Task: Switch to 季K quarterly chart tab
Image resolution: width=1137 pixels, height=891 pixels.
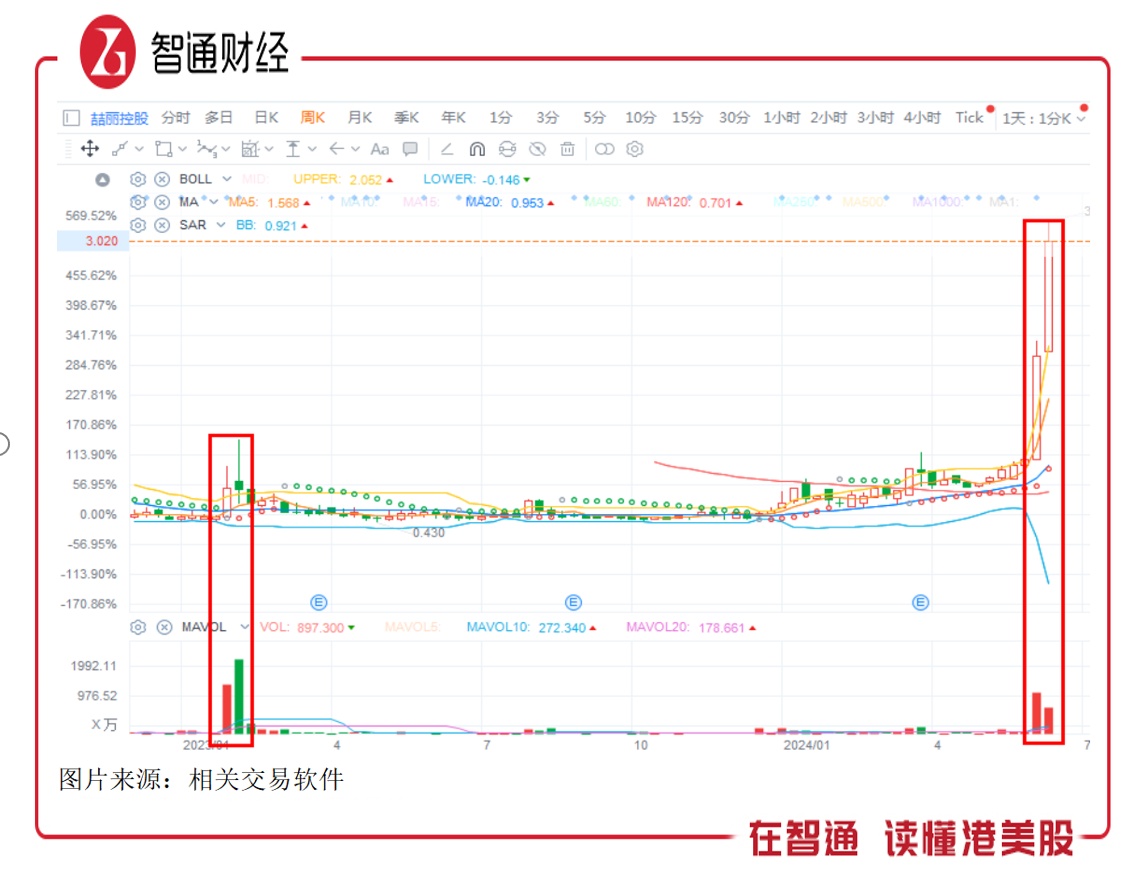Action: [x=407, y=117]
